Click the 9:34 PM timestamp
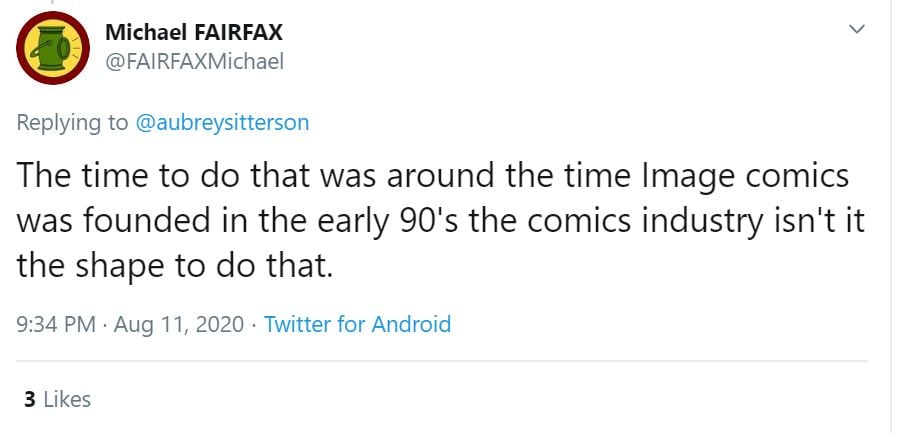Viewport: 900px width, 433px height. pos(55,324)
